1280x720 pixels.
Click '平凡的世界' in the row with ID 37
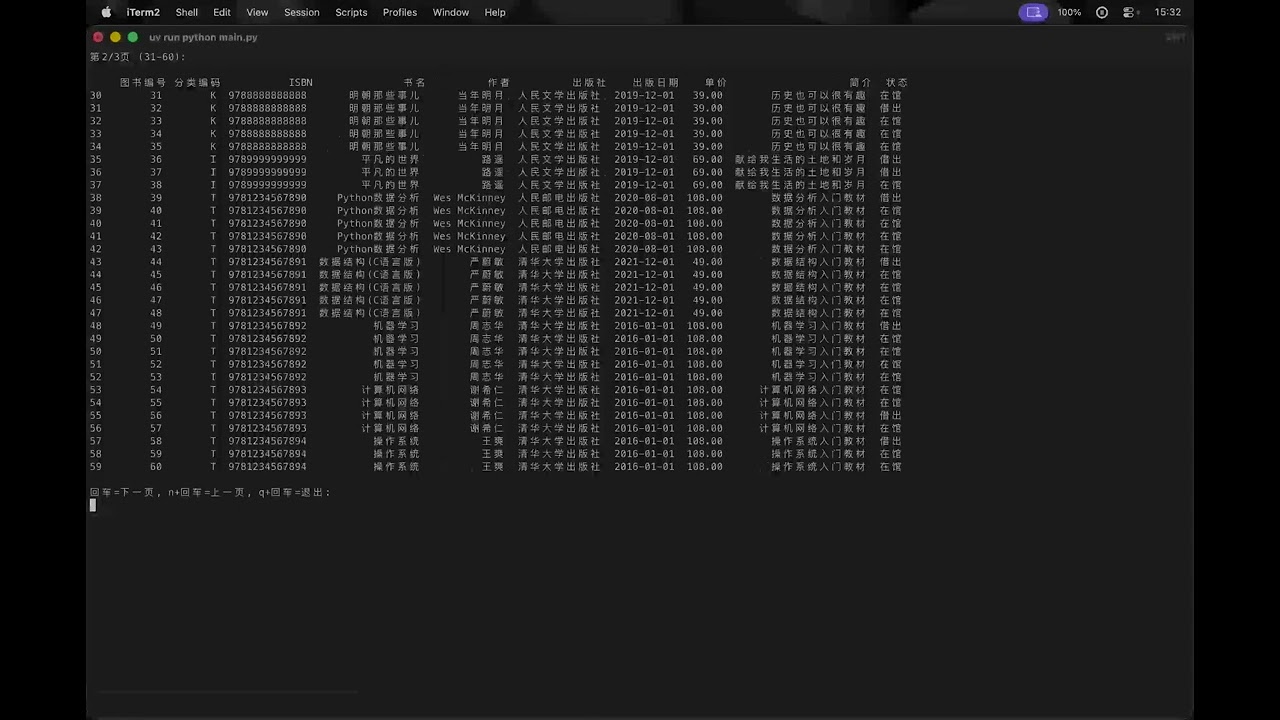pyautogui.click(x=390, y=172)
